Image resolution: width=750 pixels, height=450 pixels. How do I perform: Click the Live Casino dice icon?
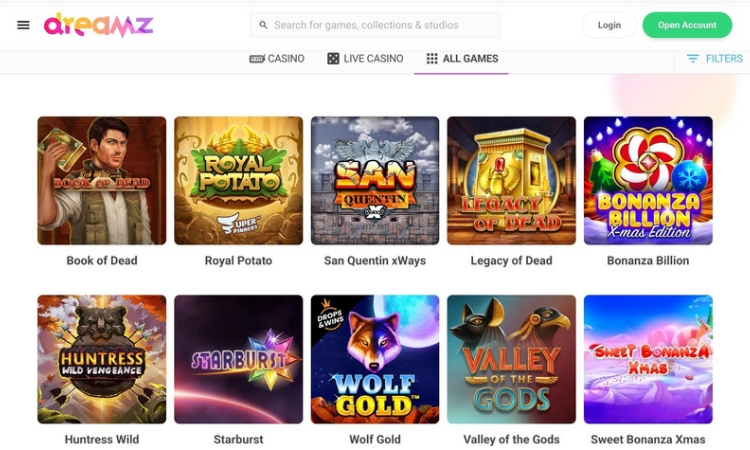coord(333,59)
